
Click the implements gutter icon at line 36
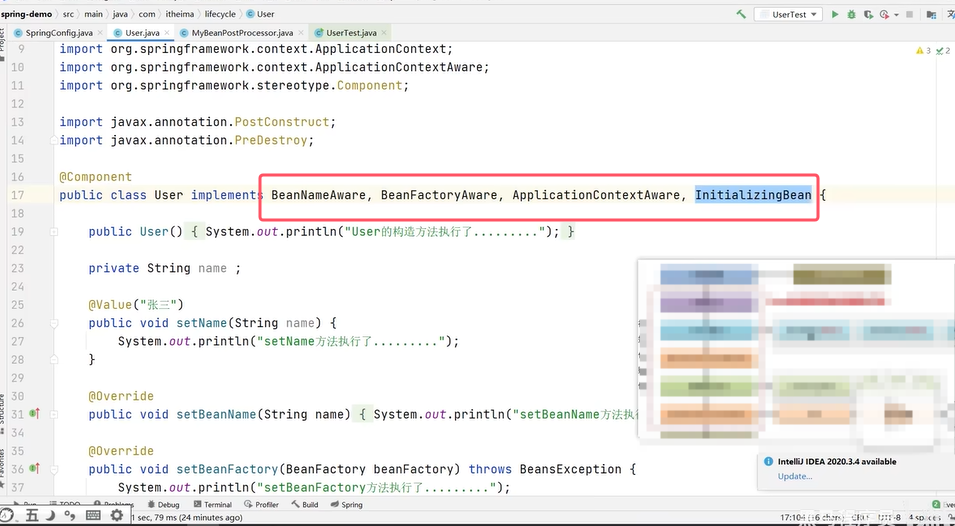click(x=35, y=469)
